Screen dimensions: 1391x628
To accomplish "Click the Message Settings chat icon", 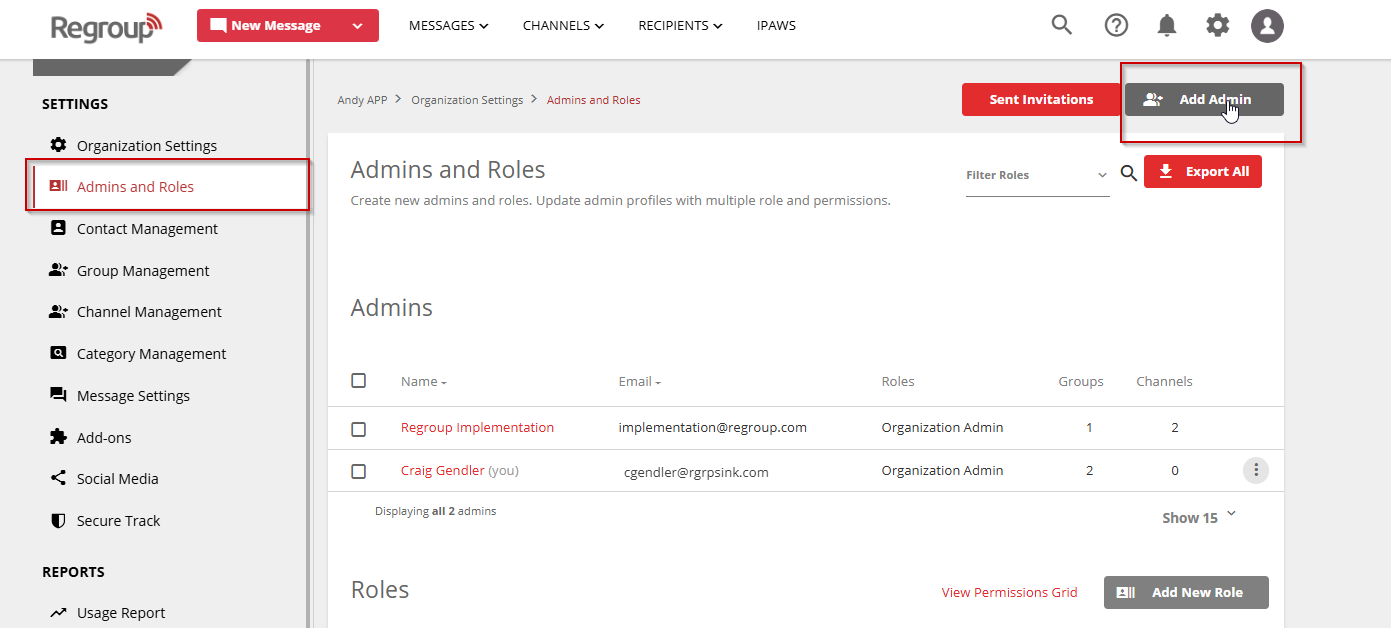I will pos(58,395).
